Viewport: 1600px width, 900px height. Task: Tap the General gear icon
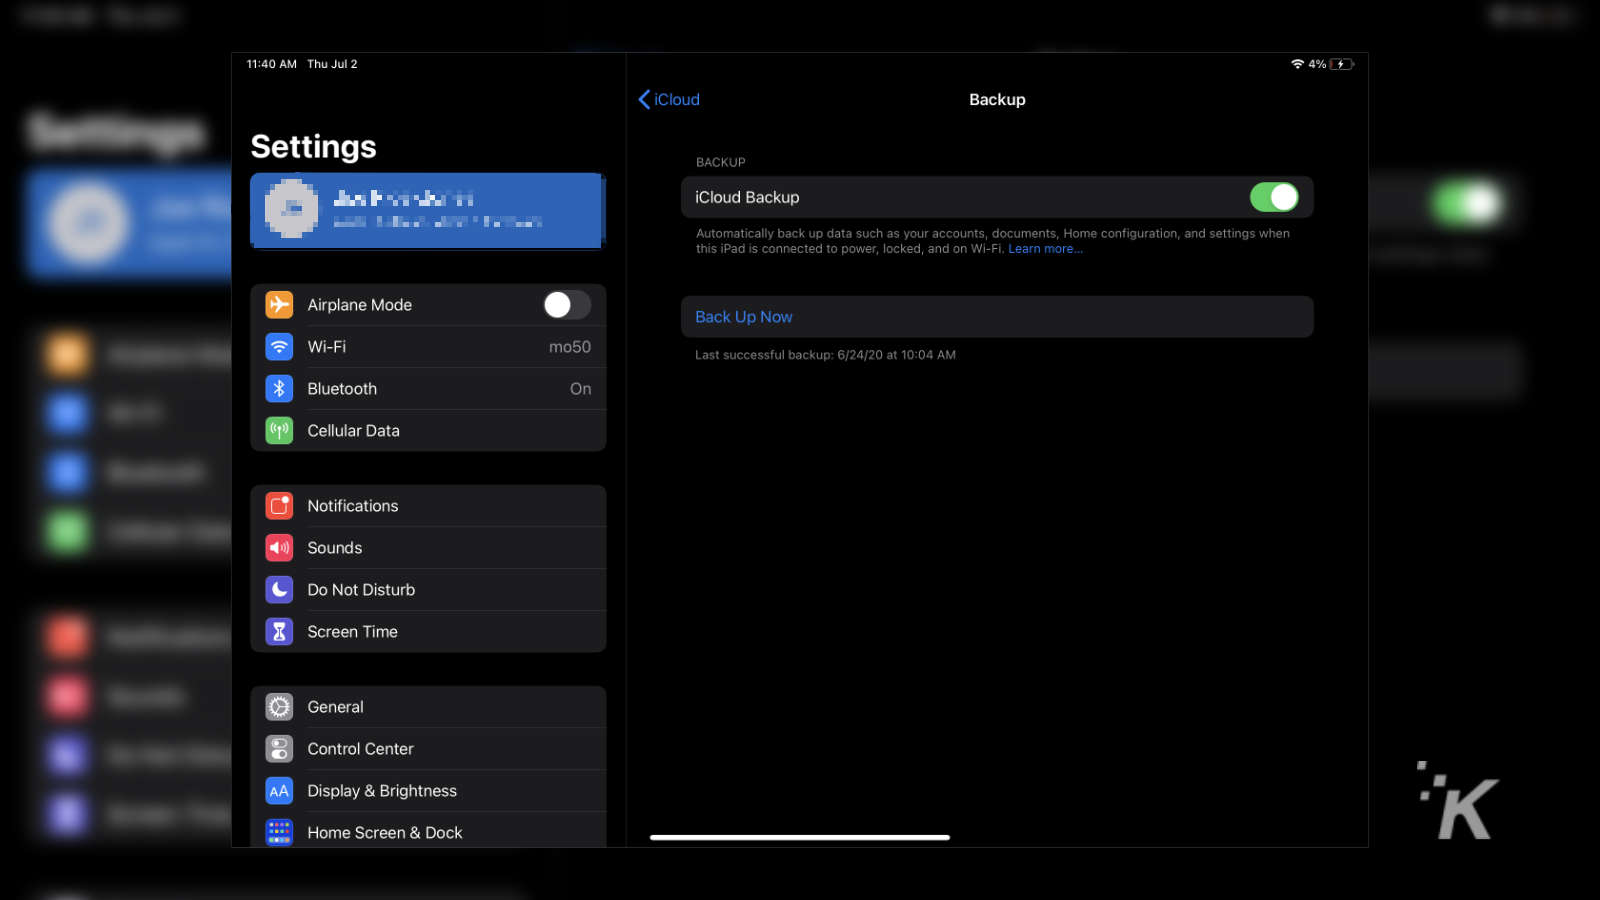pyautogui.click(x=279, y=707)
